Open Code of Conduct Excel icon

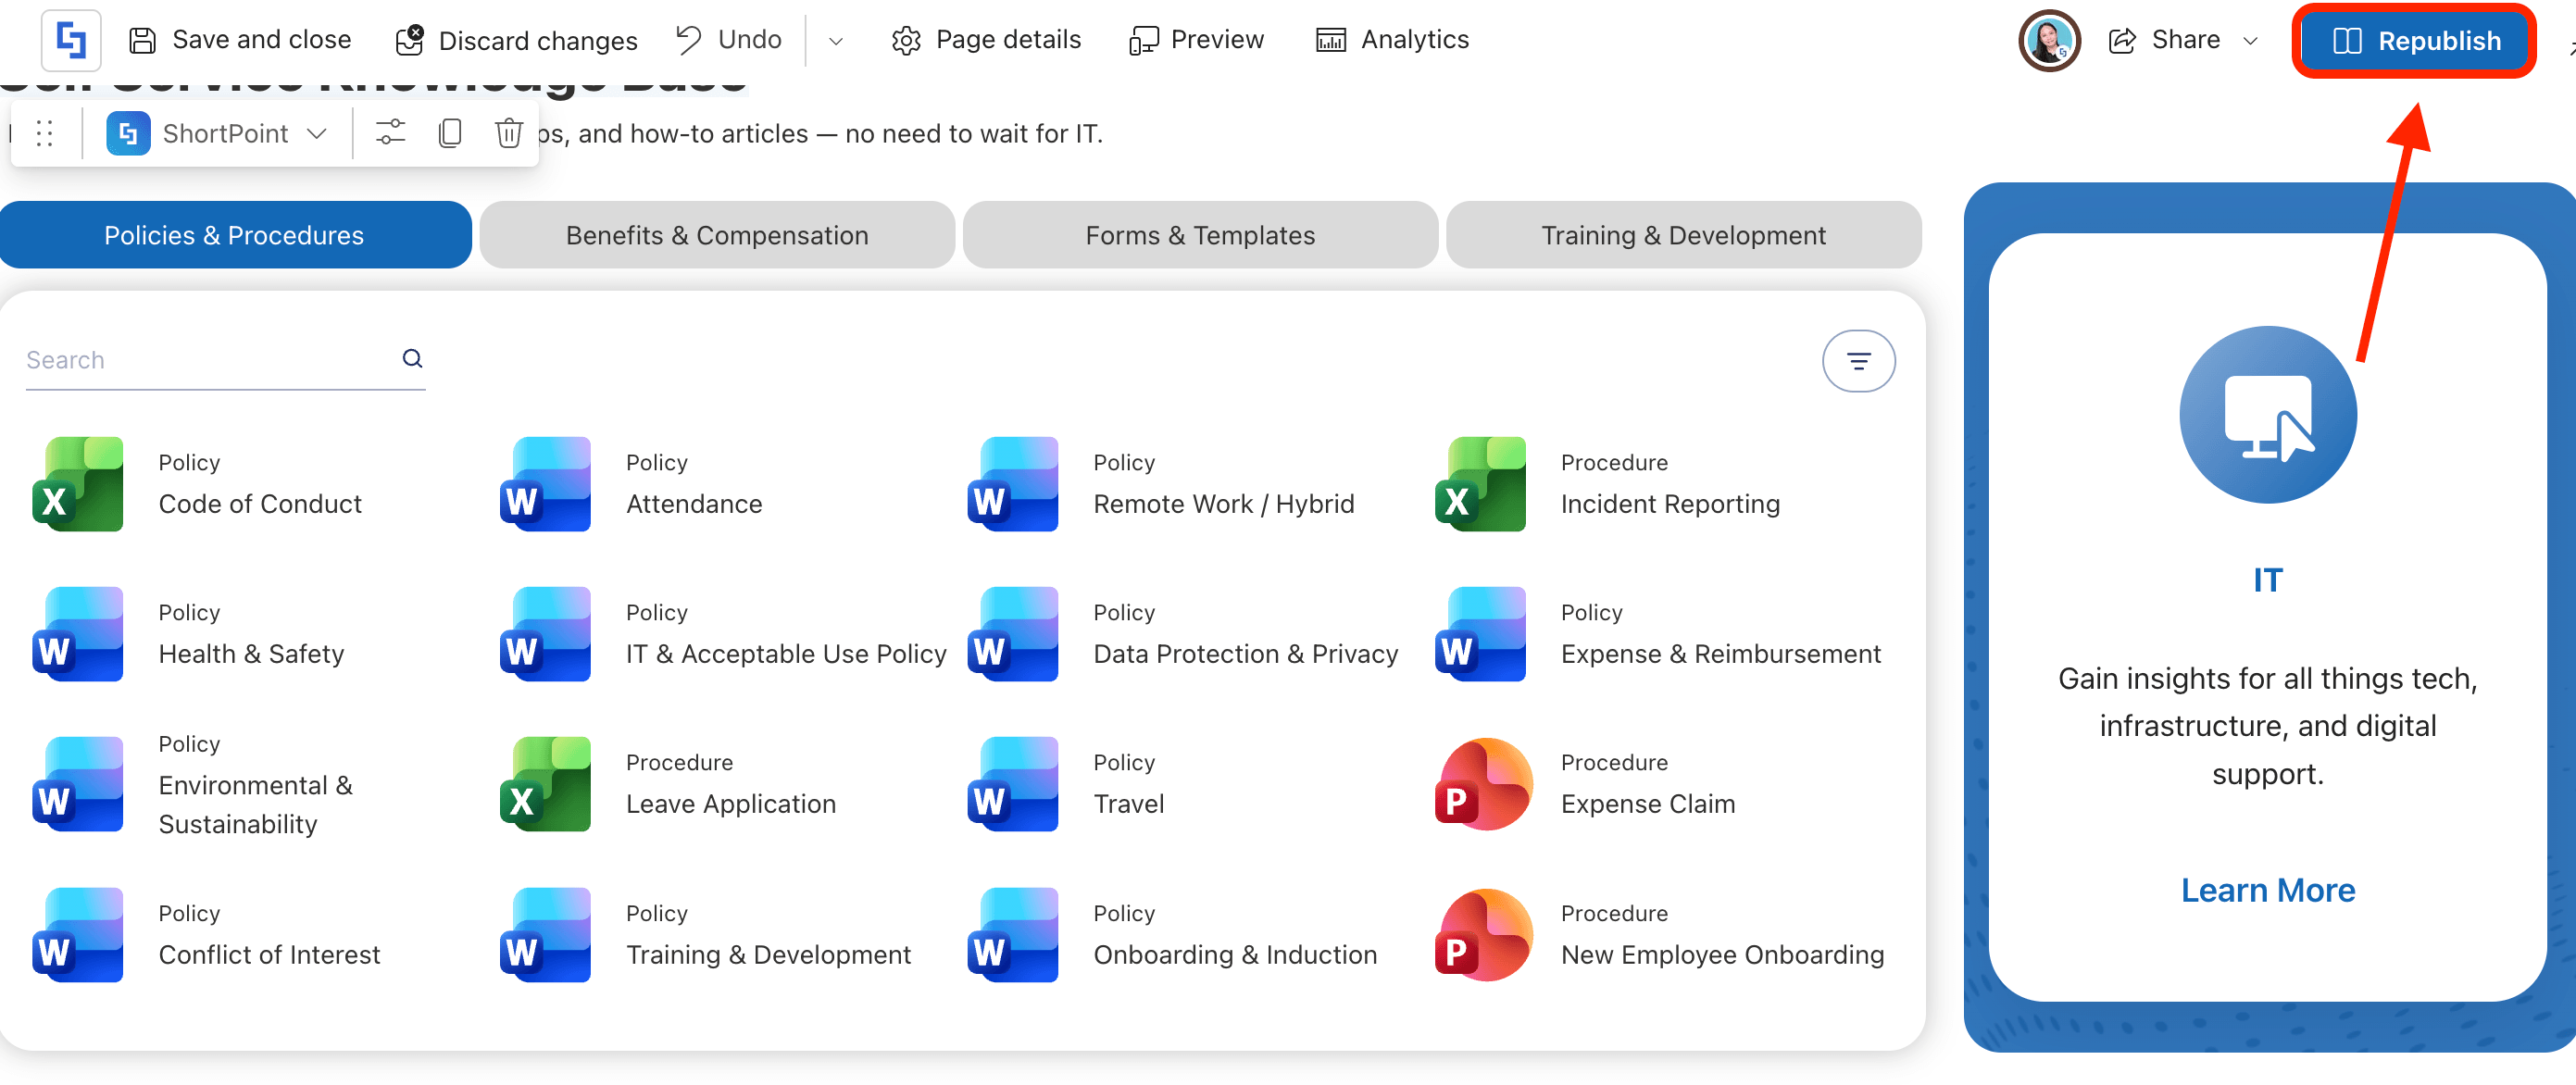tap(79, 484)
